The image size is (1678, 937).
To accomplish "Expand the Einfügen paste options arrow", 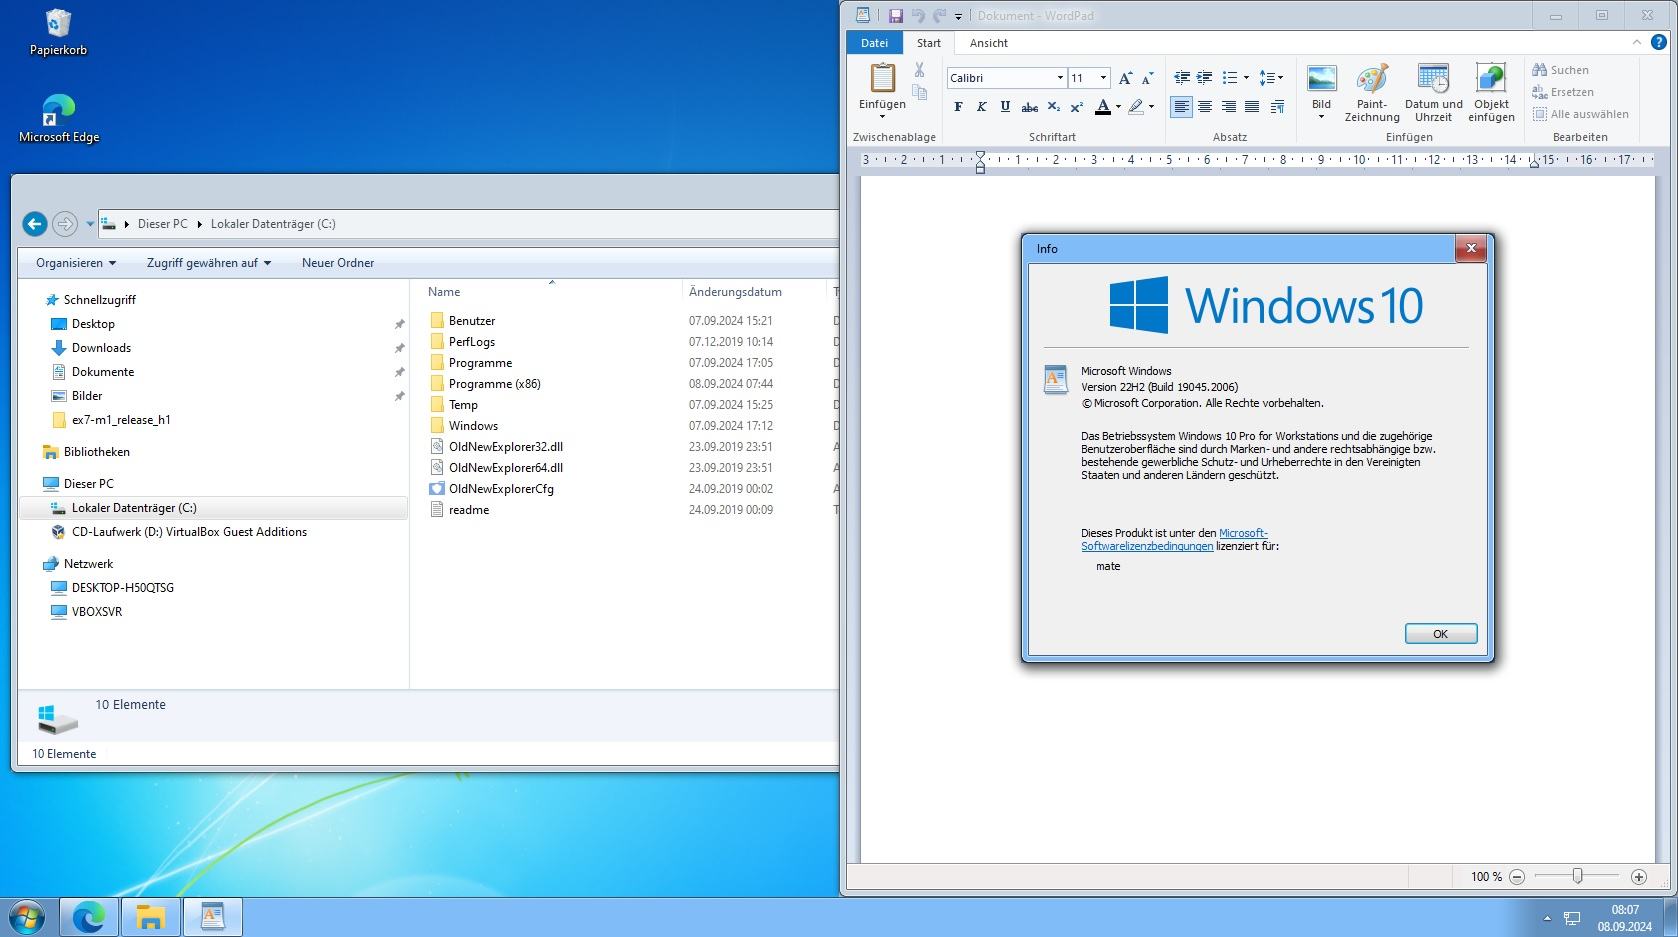I will click(x=882, y=117).
